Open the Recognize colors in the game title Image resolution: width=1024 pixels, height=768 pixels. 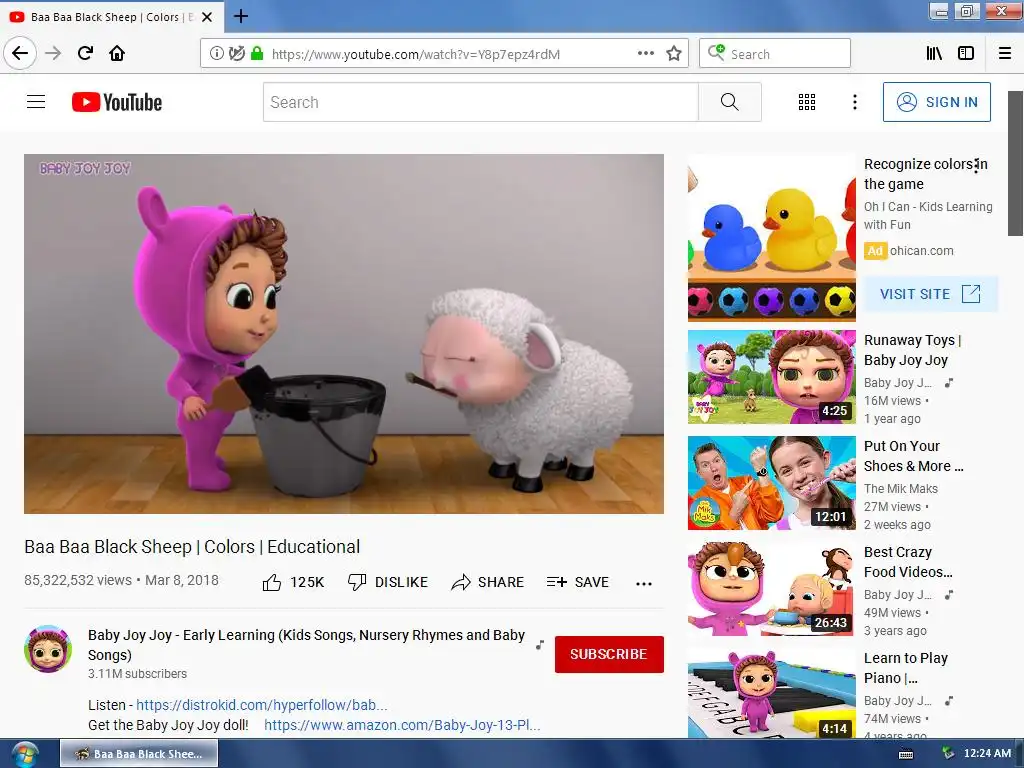click(925, 174)
